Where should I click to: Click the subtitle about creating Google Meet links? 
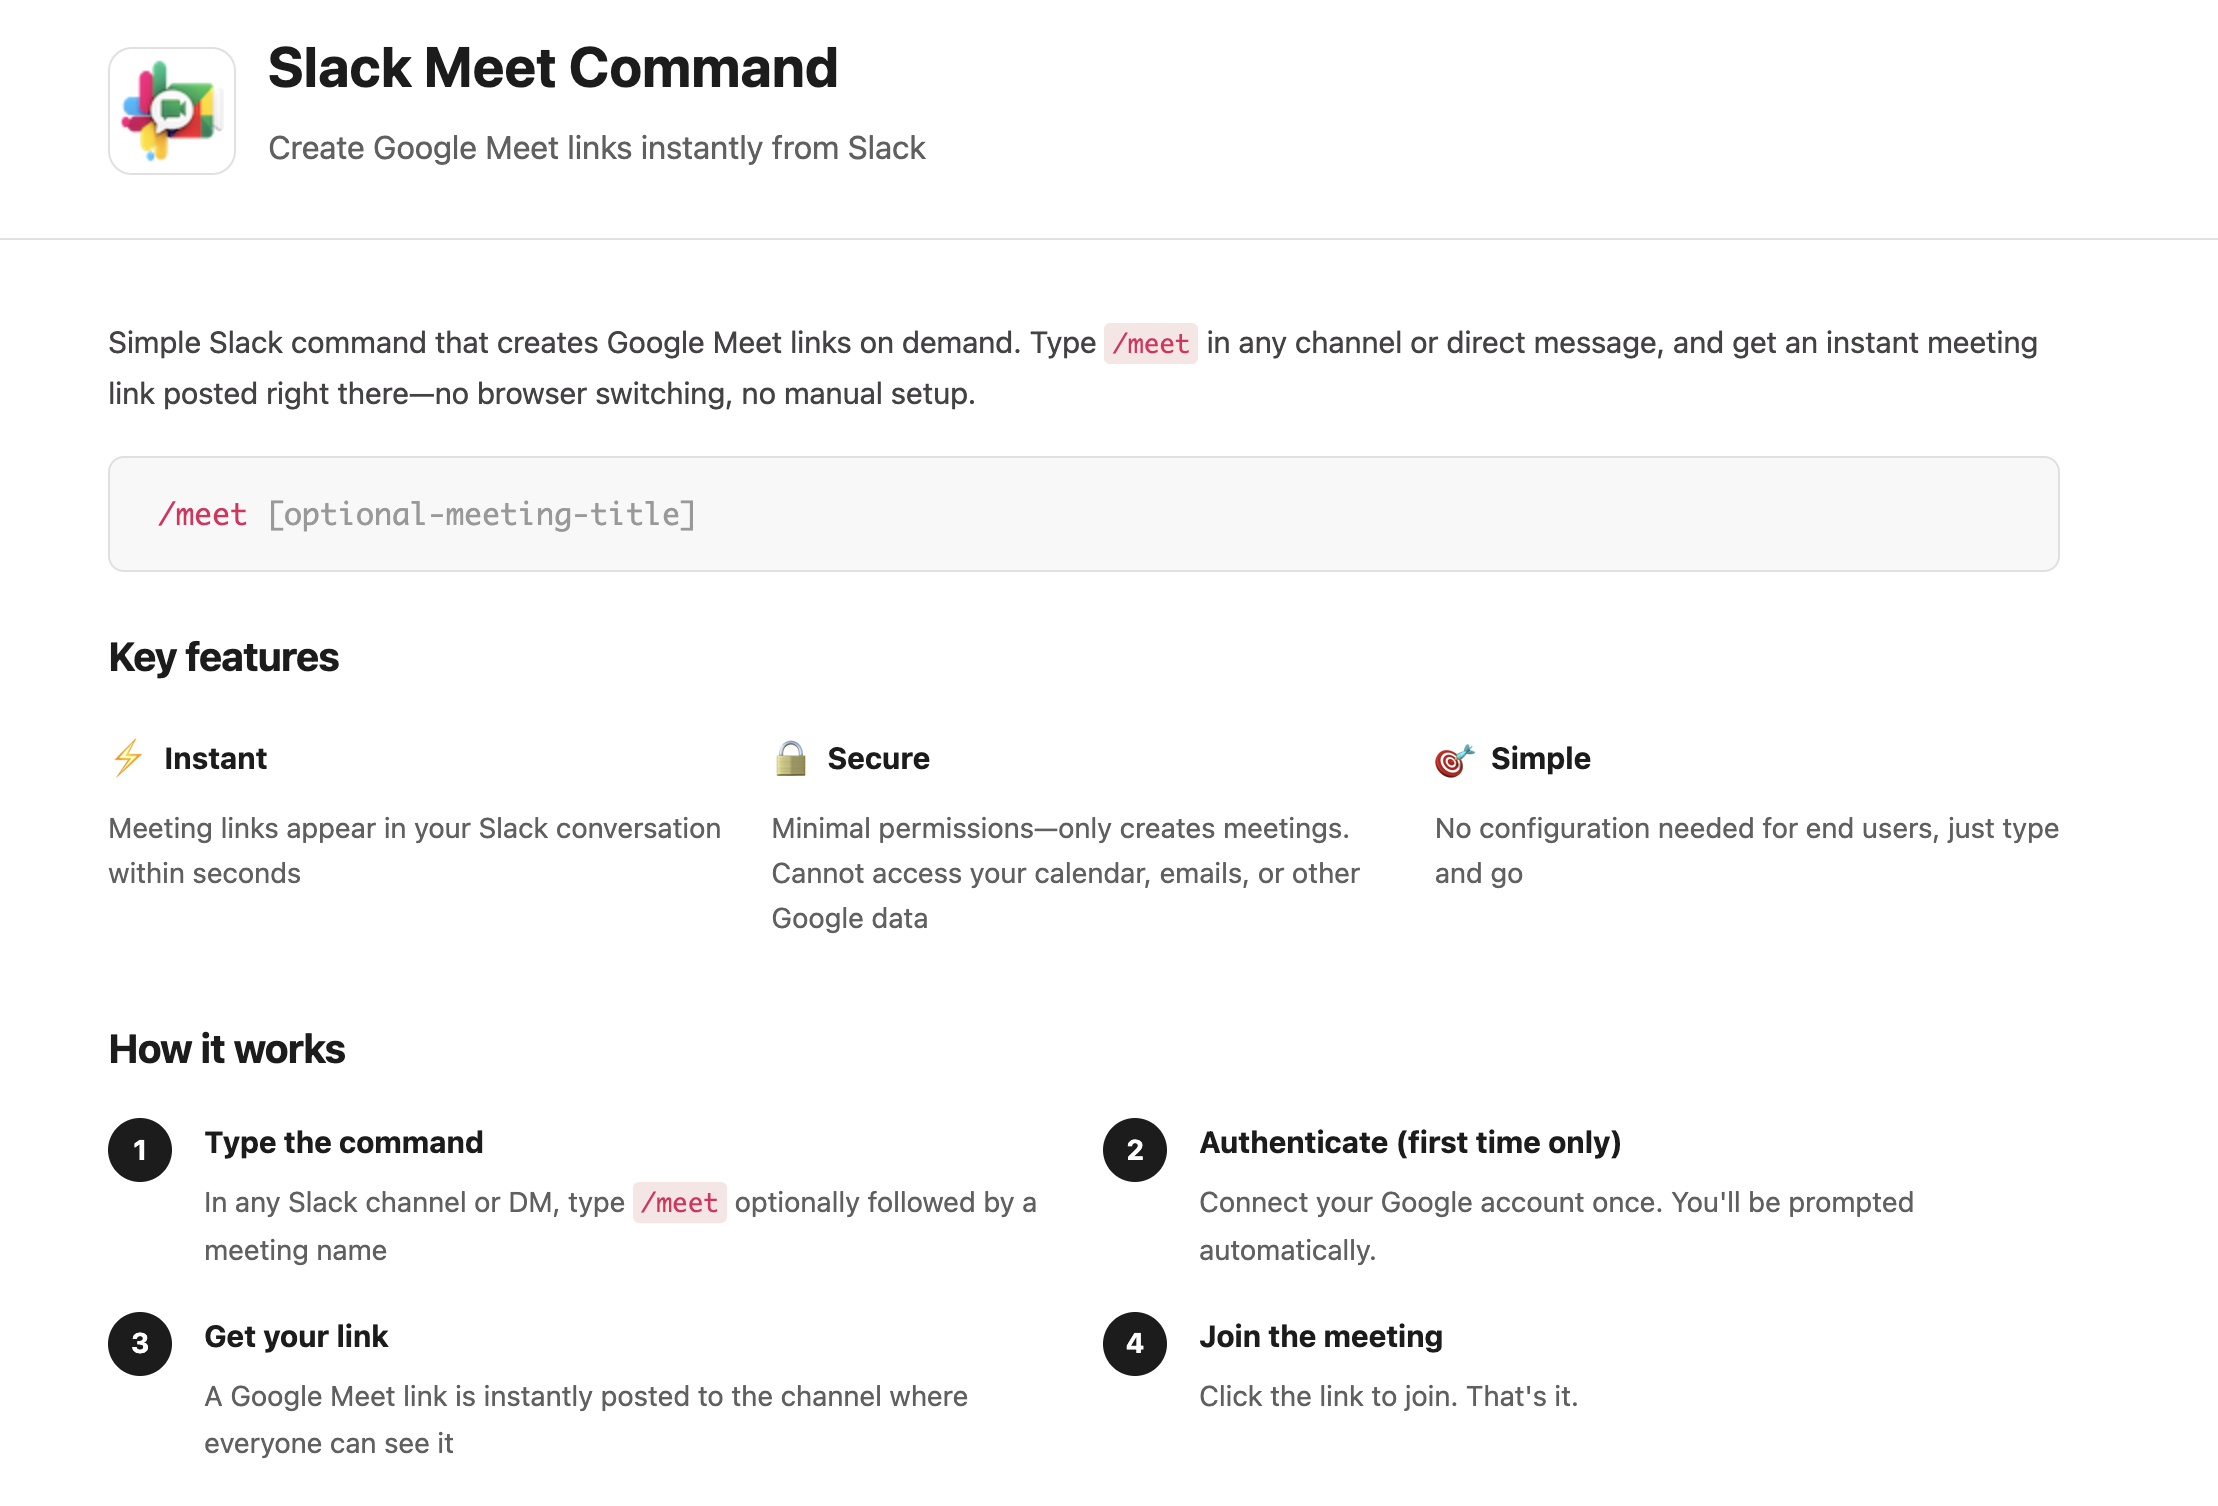point(596,148)
